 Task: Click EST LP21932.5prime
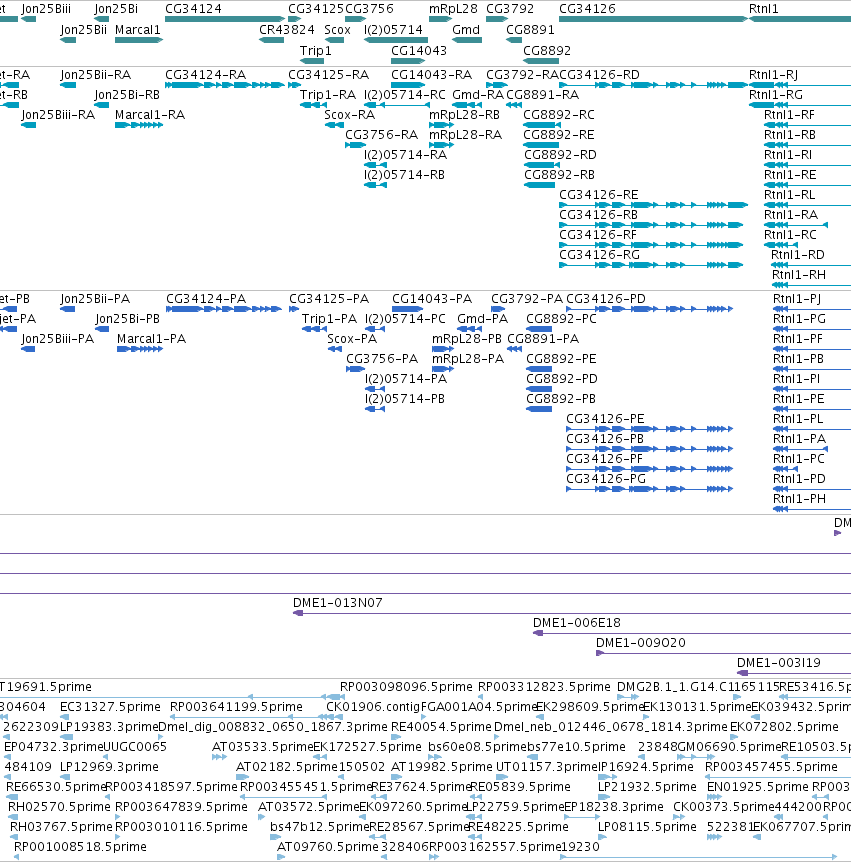[647, 787]
